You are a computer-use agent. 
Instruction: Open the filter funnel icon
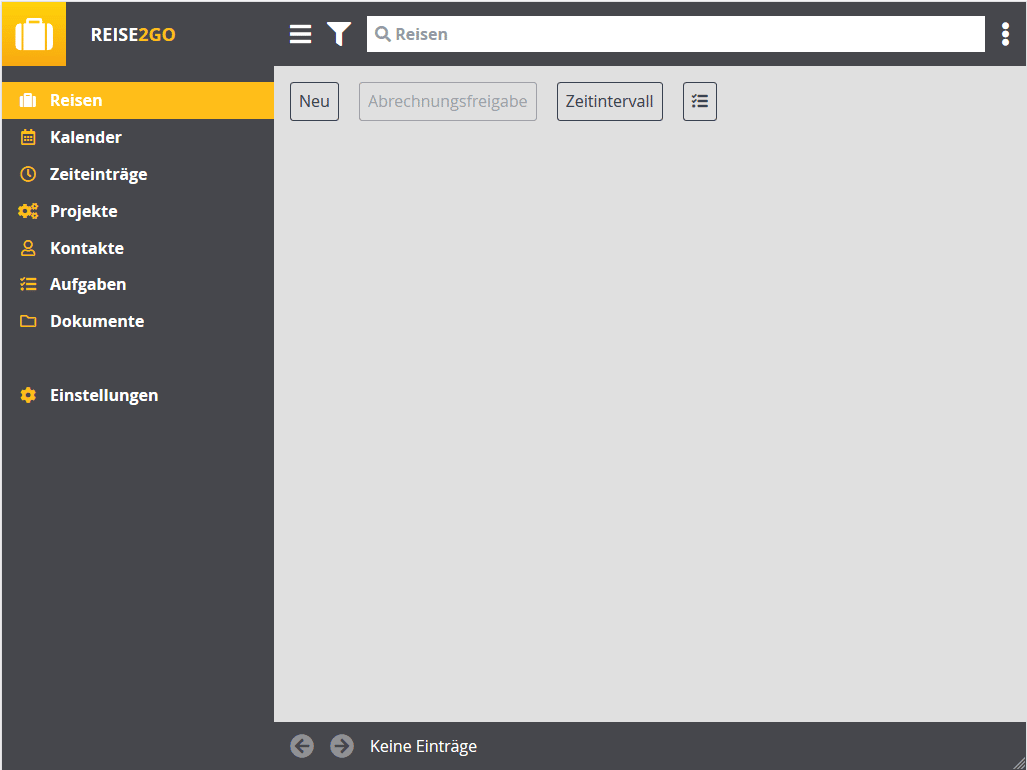tap(339, 34)
